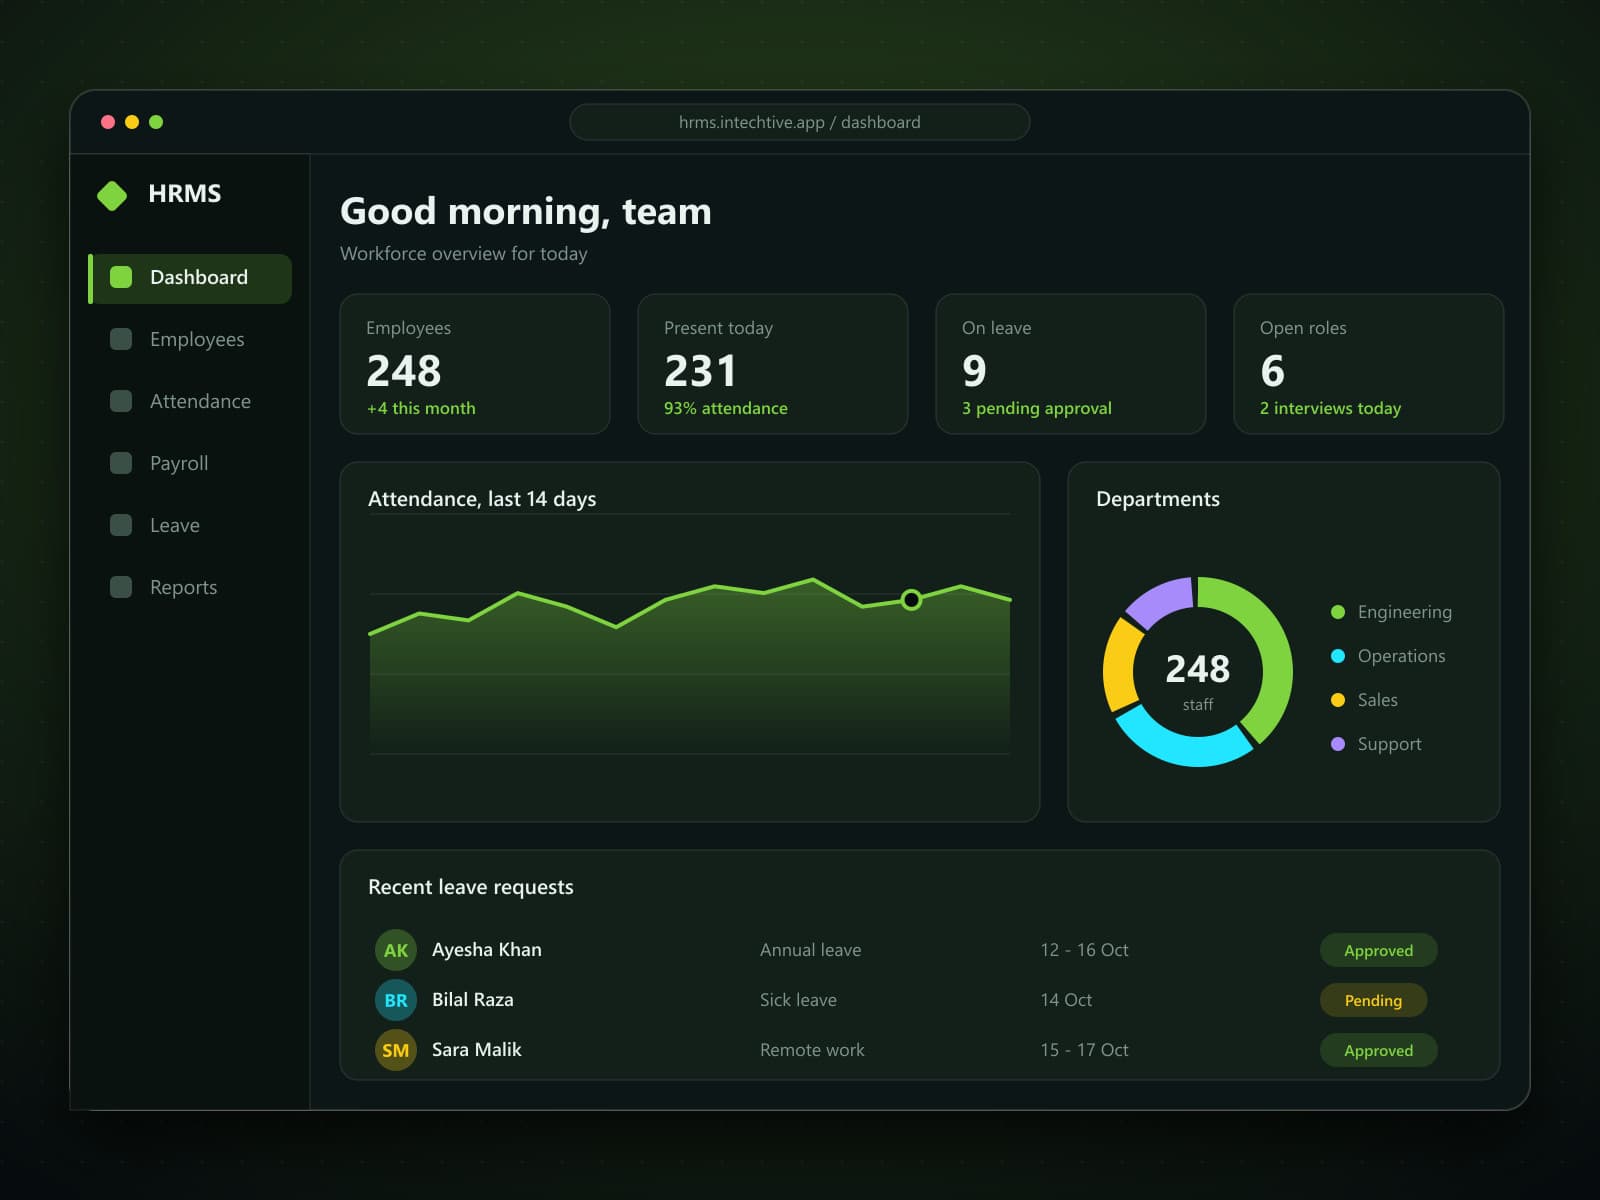1600x1200 pixels.
Task: Click the Employees sidebar square icon
Action: [121, 339]
